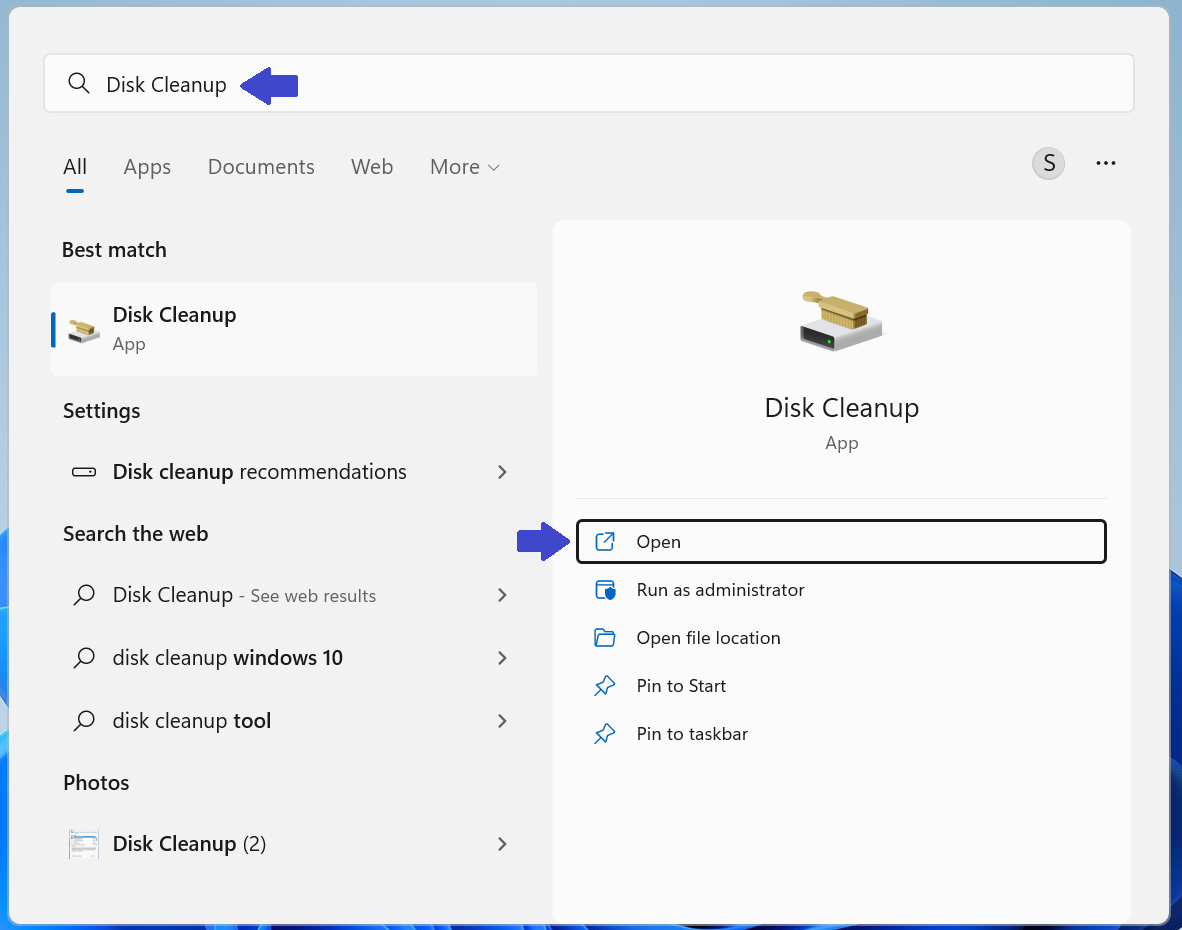Open the three-dot options menu
The image size is (1182, 930).
point(1105,163)
